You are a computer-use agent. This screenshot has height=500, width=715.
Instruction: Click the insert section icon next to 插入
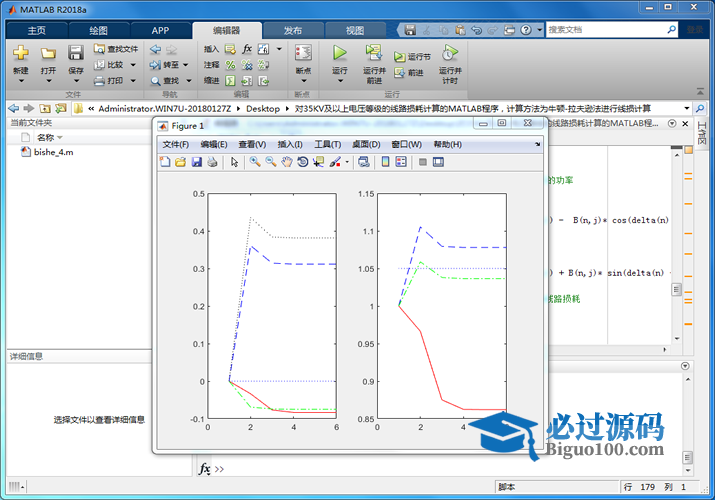pos(230,49)
